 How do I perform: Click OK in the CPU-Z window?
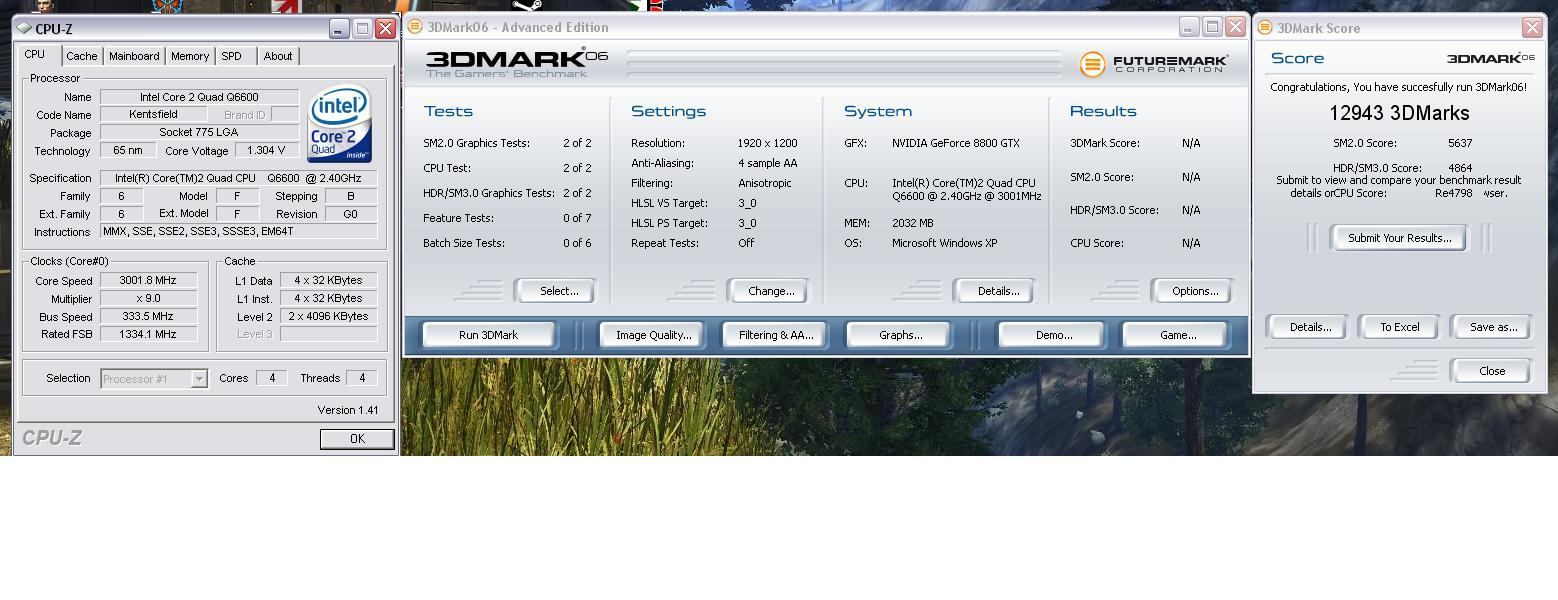coord(357,439)
